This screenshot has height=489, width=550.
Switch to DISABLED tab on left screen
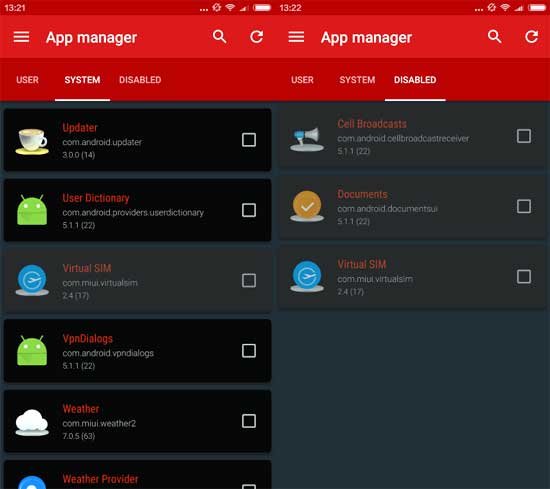[140, 80]
